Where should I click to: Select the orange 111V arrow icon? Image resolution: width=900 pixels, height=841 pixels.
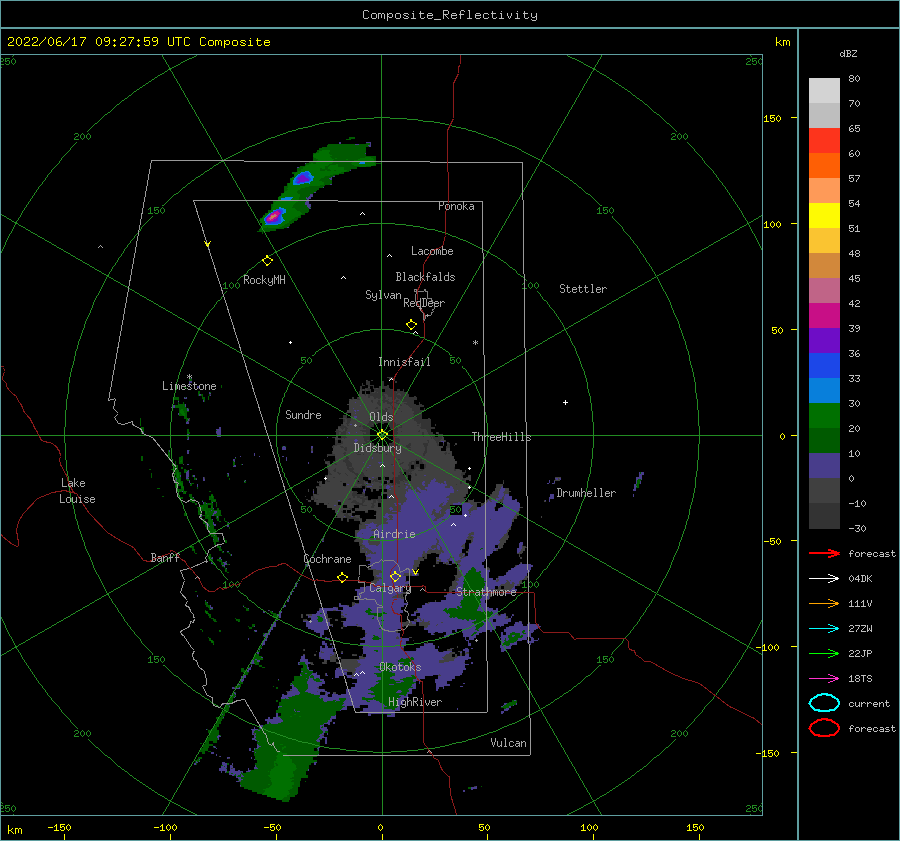[824, 603]
